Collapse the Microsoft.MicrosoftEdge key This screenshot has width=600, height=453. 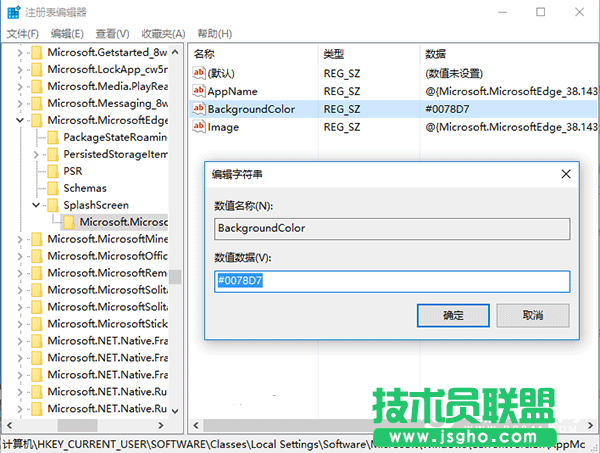[x=20, y=120]
